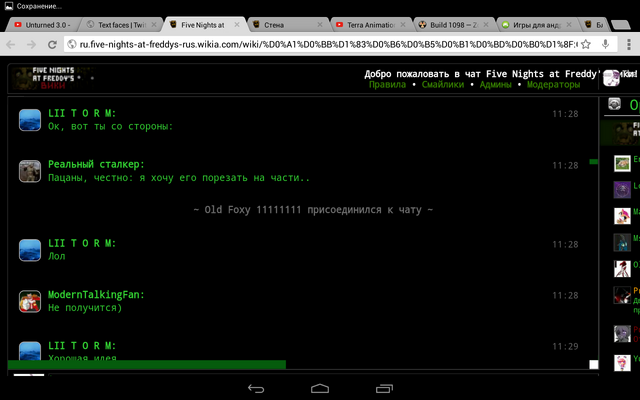Screen dimensions: 640x400
Task: Click your user avatar in chat header
Action: (x=611, y=78)
